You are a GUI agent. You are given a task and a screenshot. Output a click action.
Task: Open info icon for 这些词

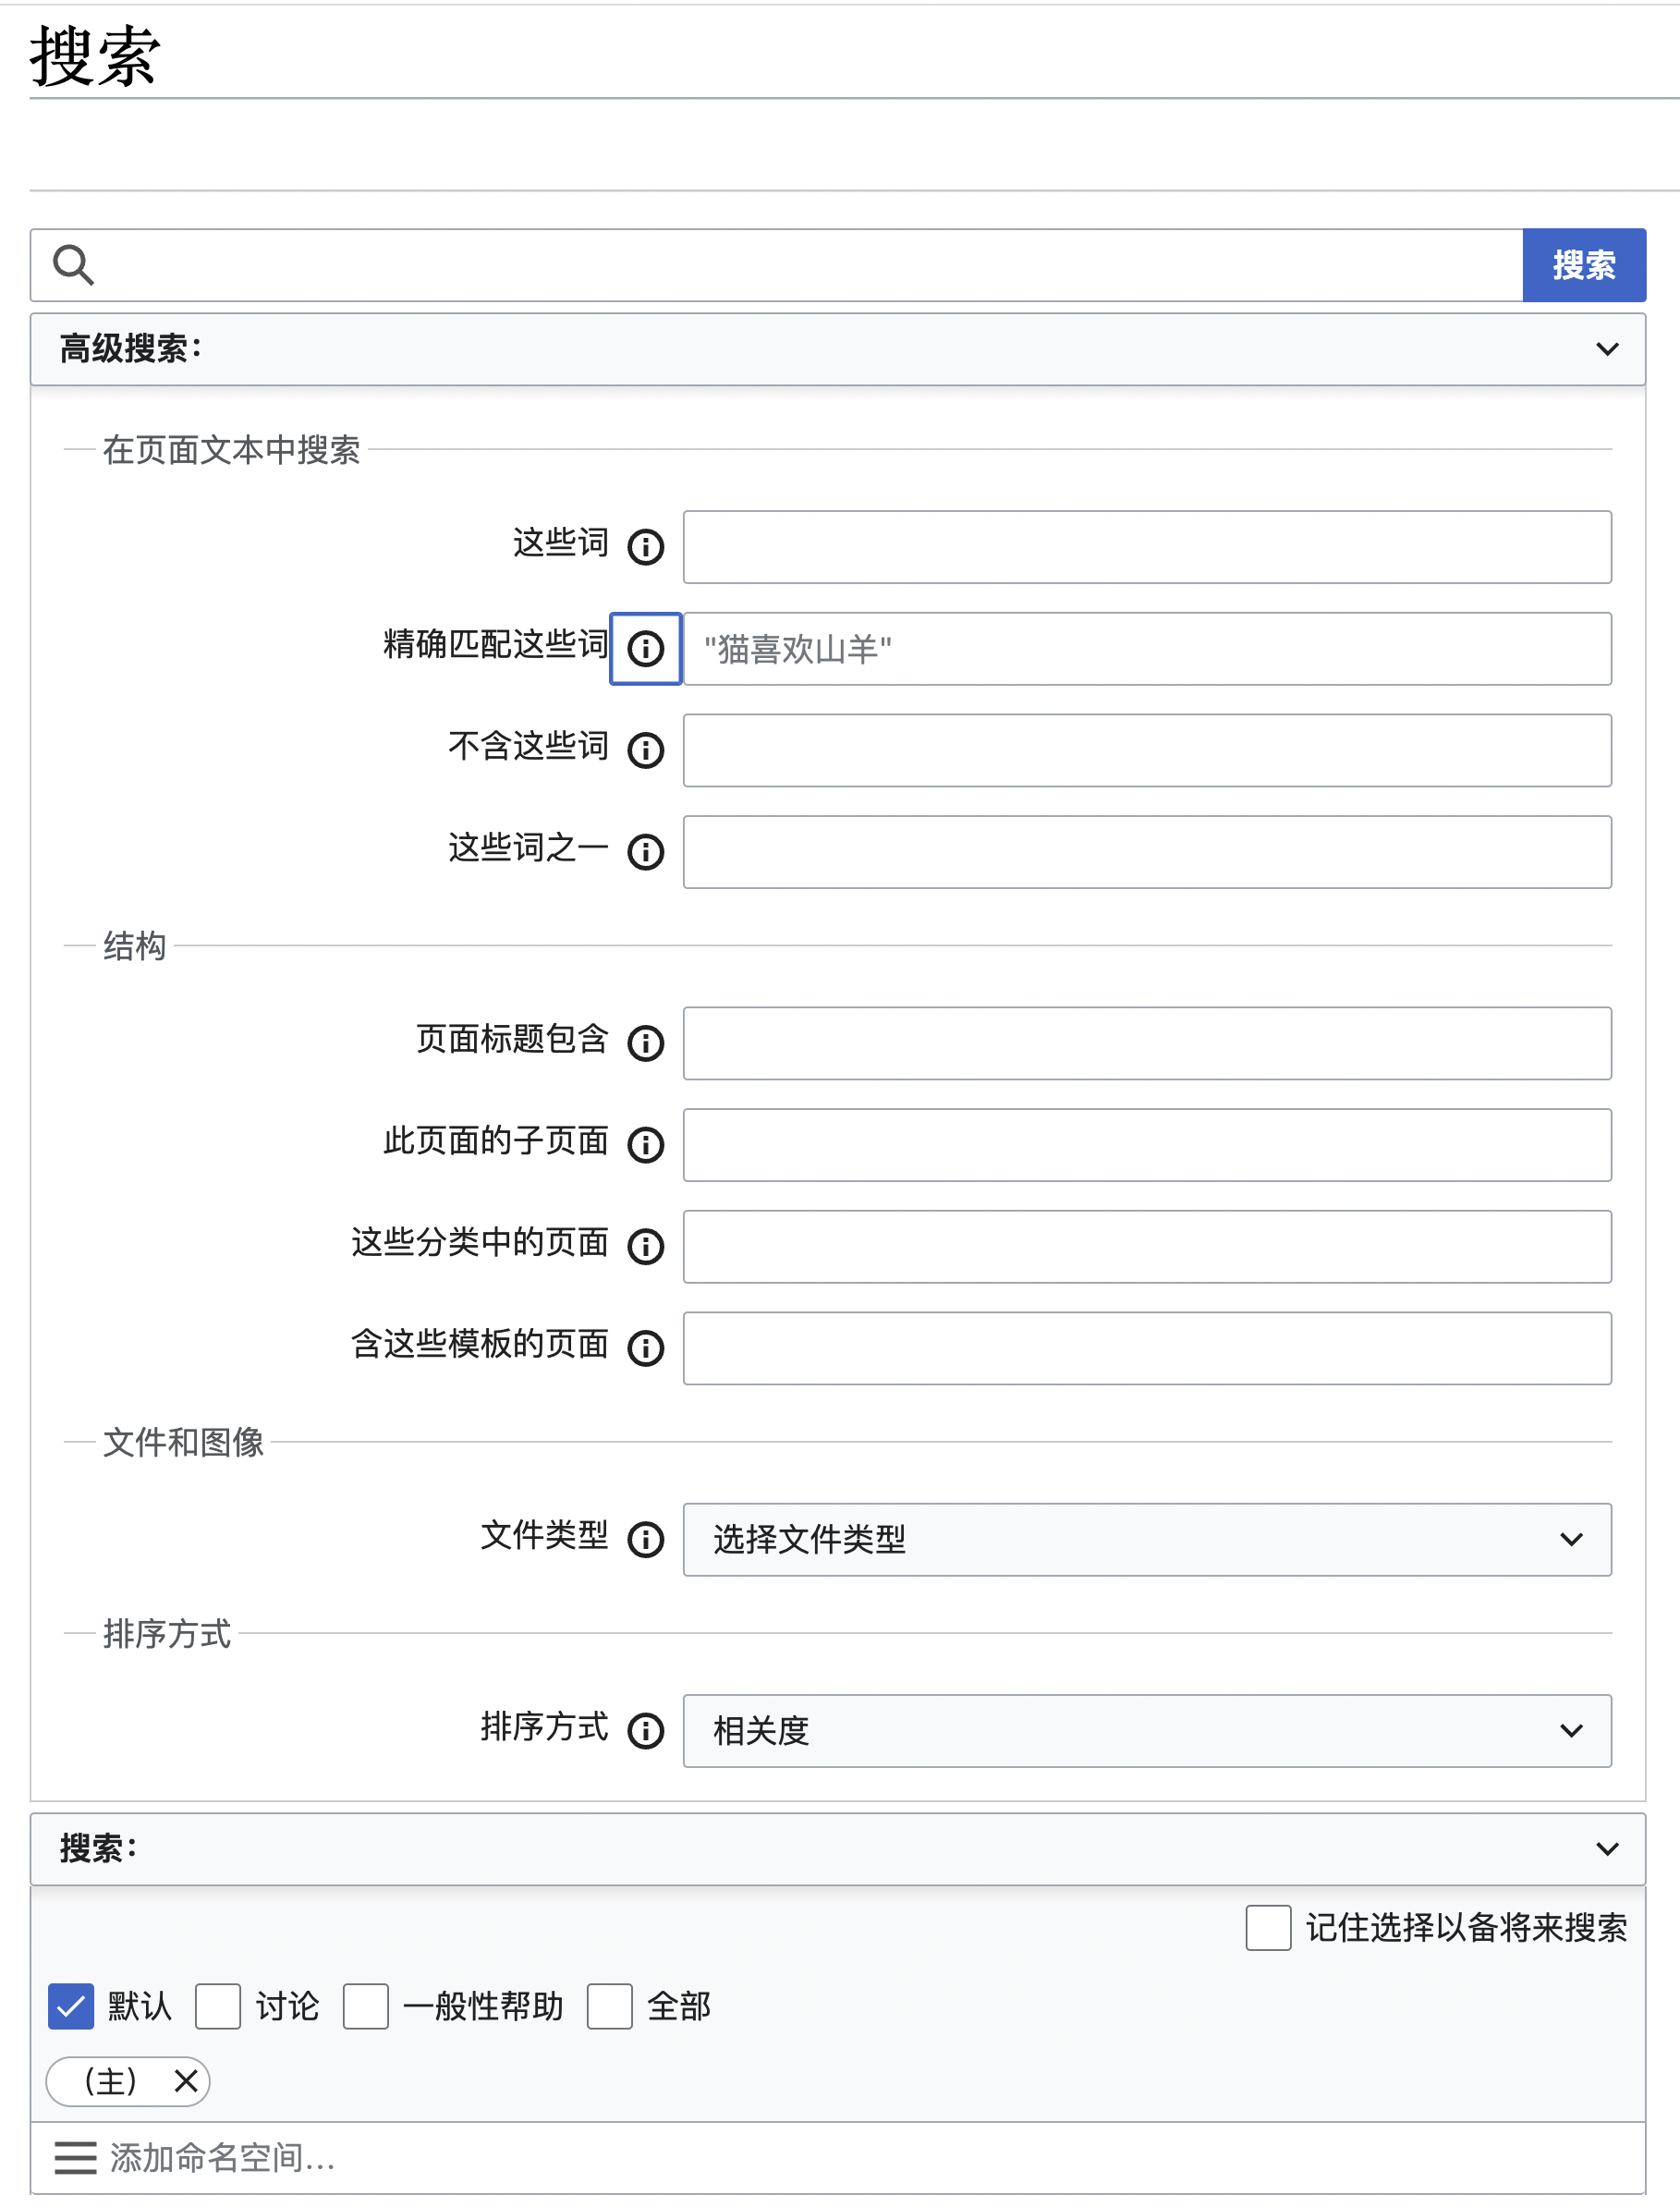coord(646,547)
